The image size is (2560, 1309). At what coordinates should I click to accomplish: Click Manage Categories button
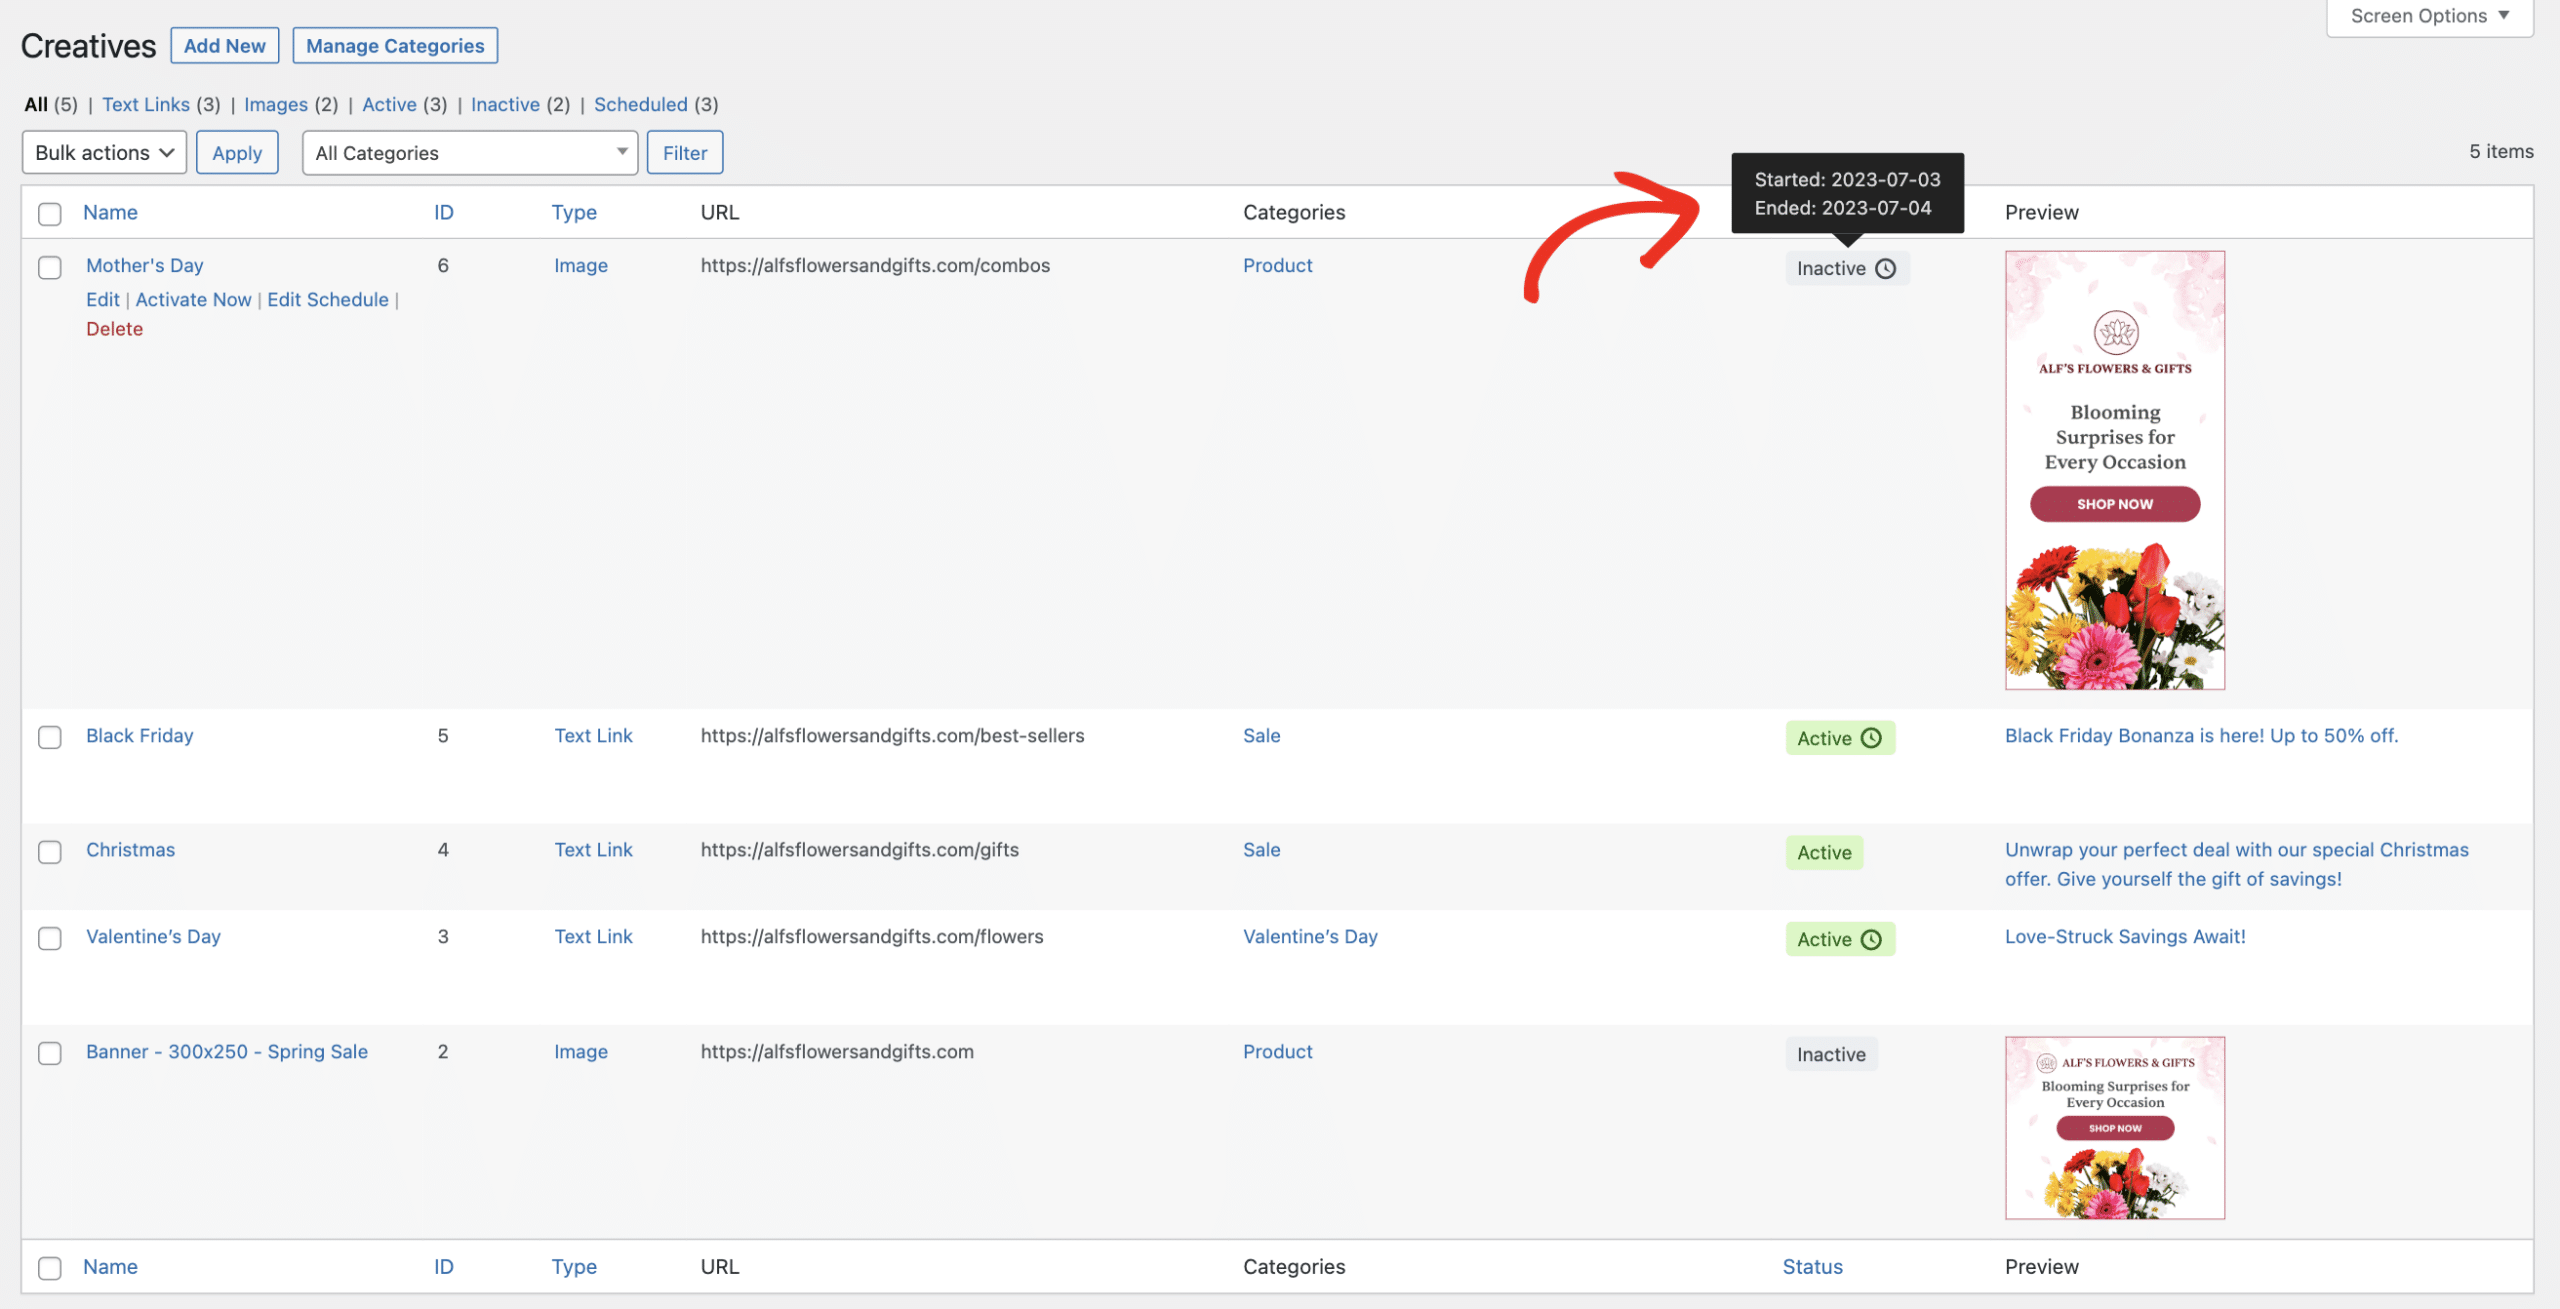pyautogui.click(x=396, y=45)
